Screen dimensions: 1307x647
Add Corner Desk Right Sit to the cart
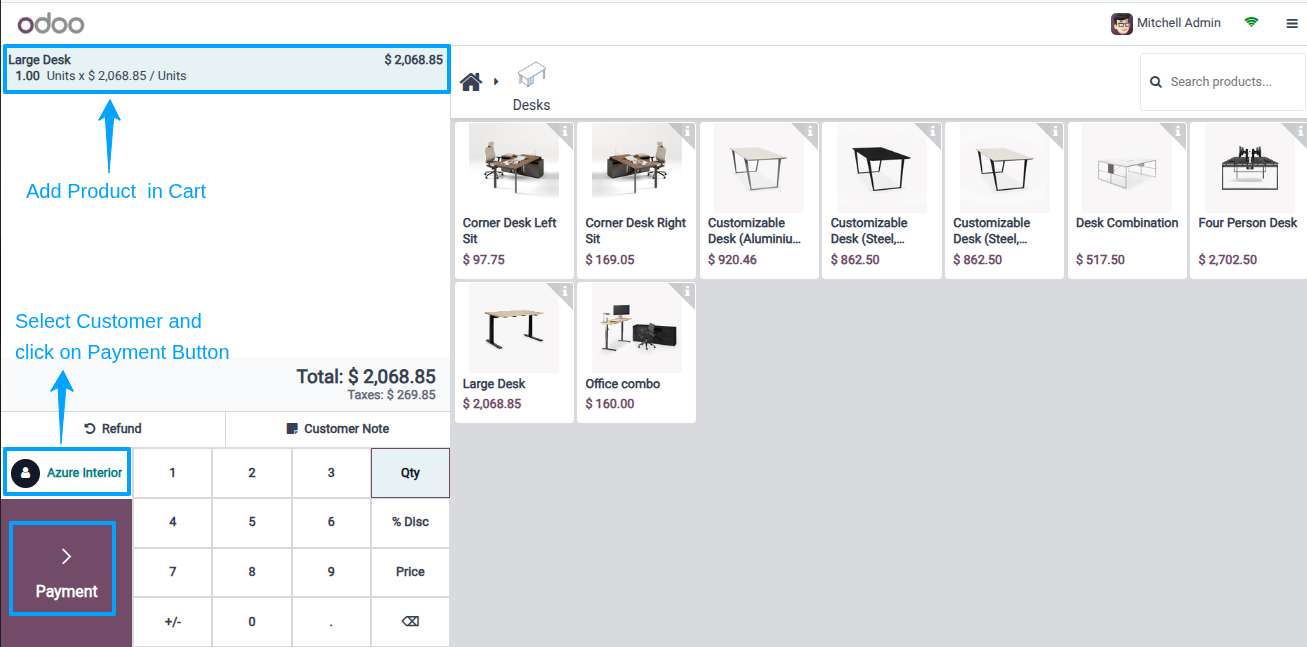pyautogui.click(x=637, y=200)
